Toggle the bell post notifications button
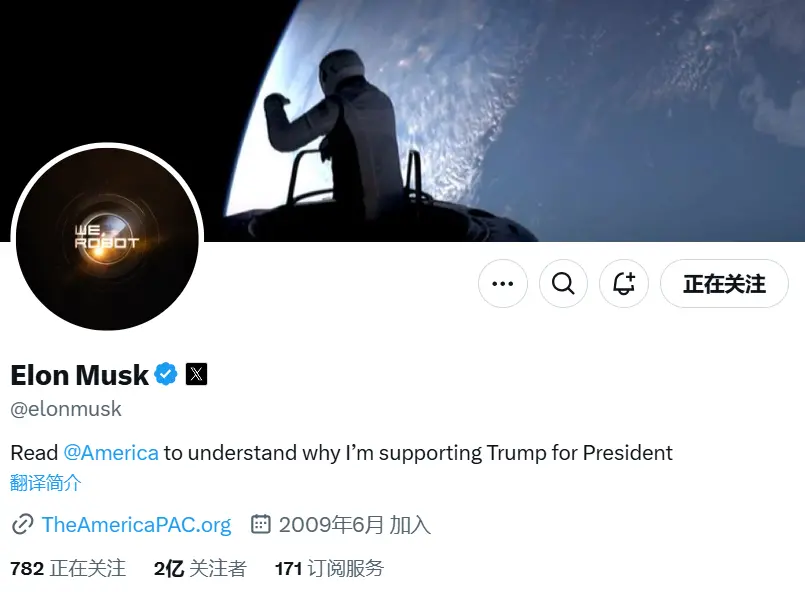The width and height of the screenshot is (805, 592). click(x=624, y=284)
